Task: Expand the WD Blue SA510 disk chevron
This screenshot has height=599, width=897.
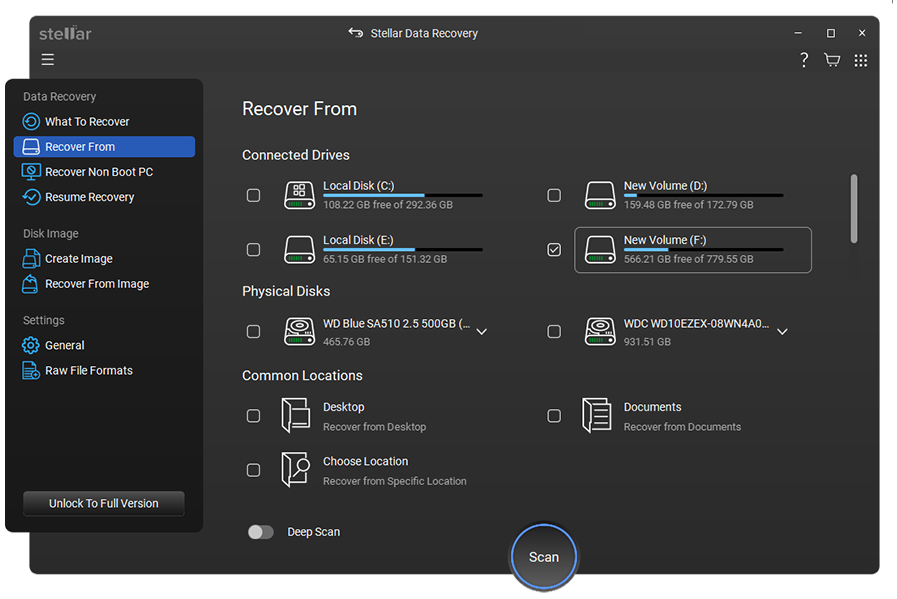Action: [x=482, y=332]
